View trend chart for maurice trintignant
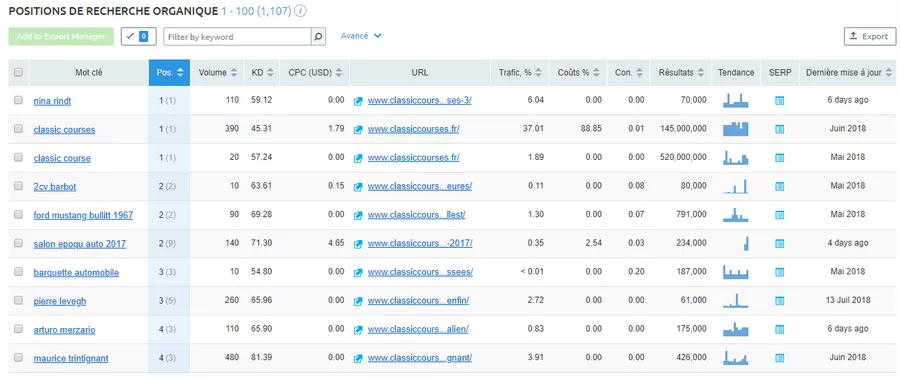The width and height of the screenshot is (900, 377). click(x=736, y=357)
